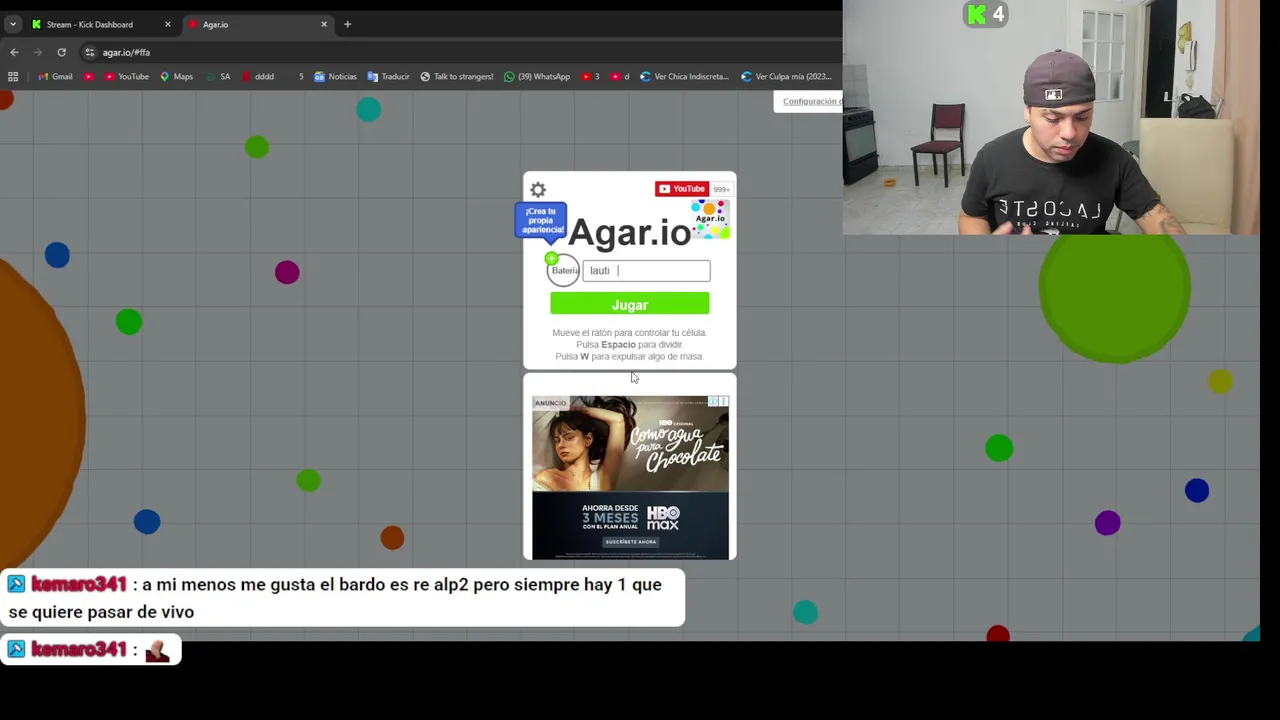Click the green plus add-skin badge

(551, 259)
